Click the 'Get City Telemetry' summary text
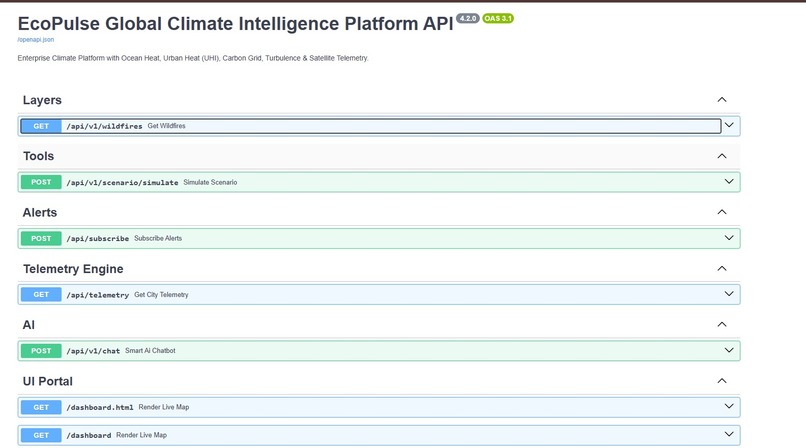The height and width of the screenshot is (448, 806). (161, 295)
